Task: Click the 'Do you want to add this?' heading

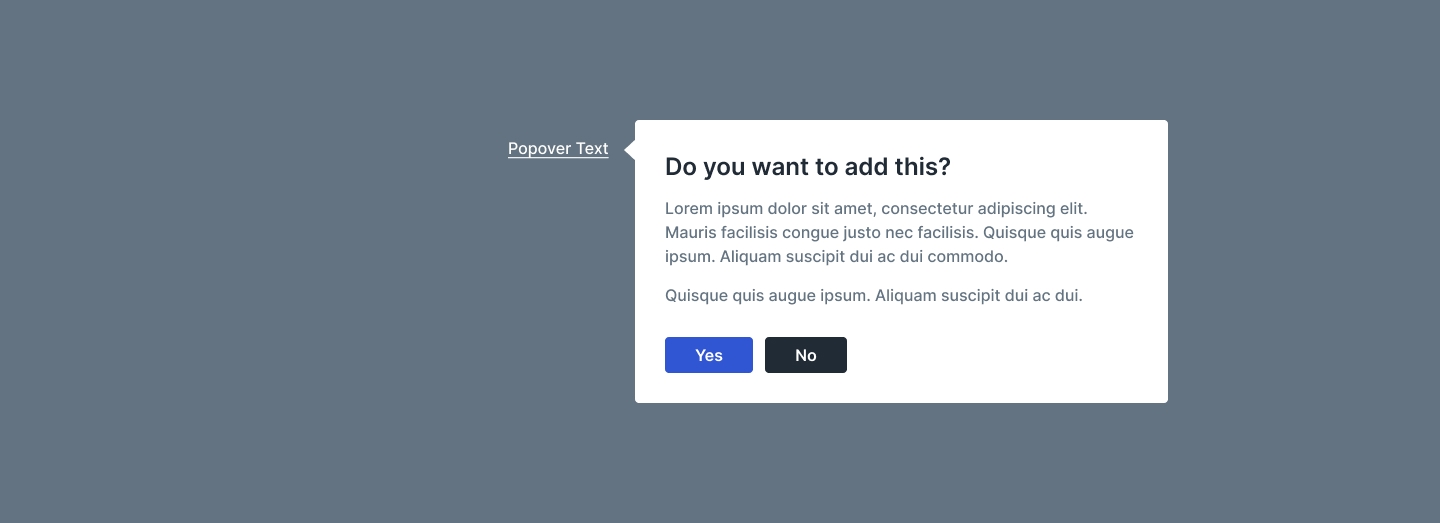Action: [807, 167]
